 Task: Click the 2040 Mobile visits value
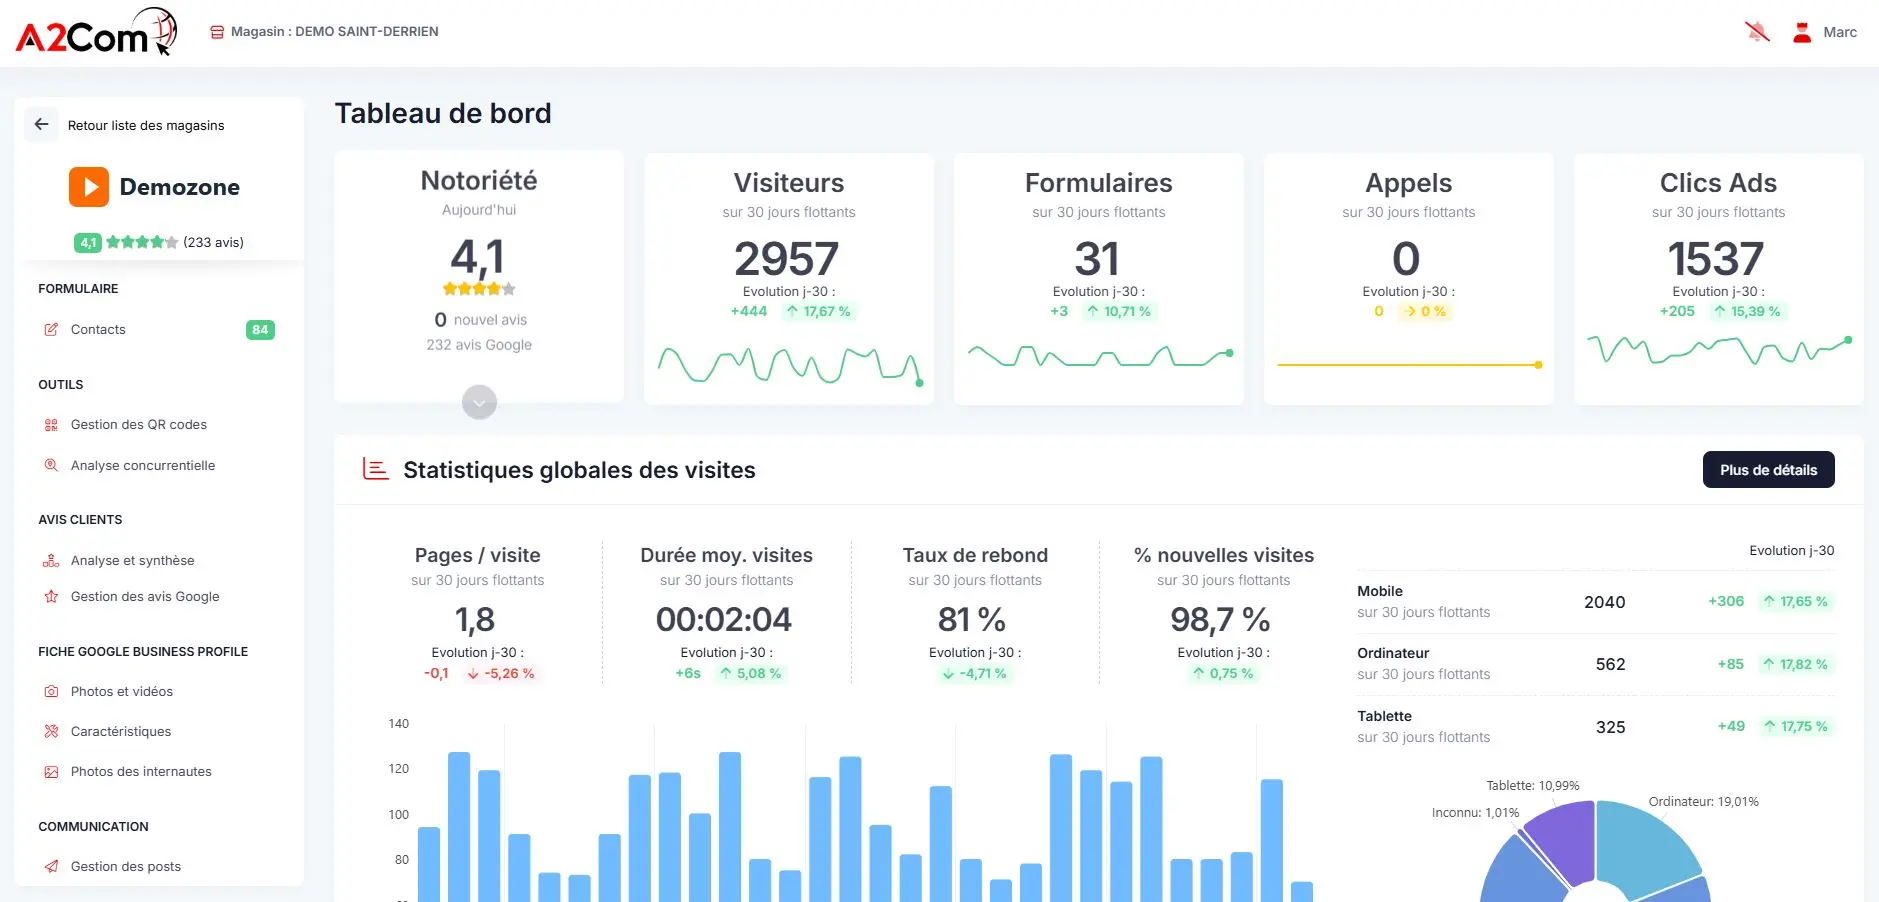1604,602
